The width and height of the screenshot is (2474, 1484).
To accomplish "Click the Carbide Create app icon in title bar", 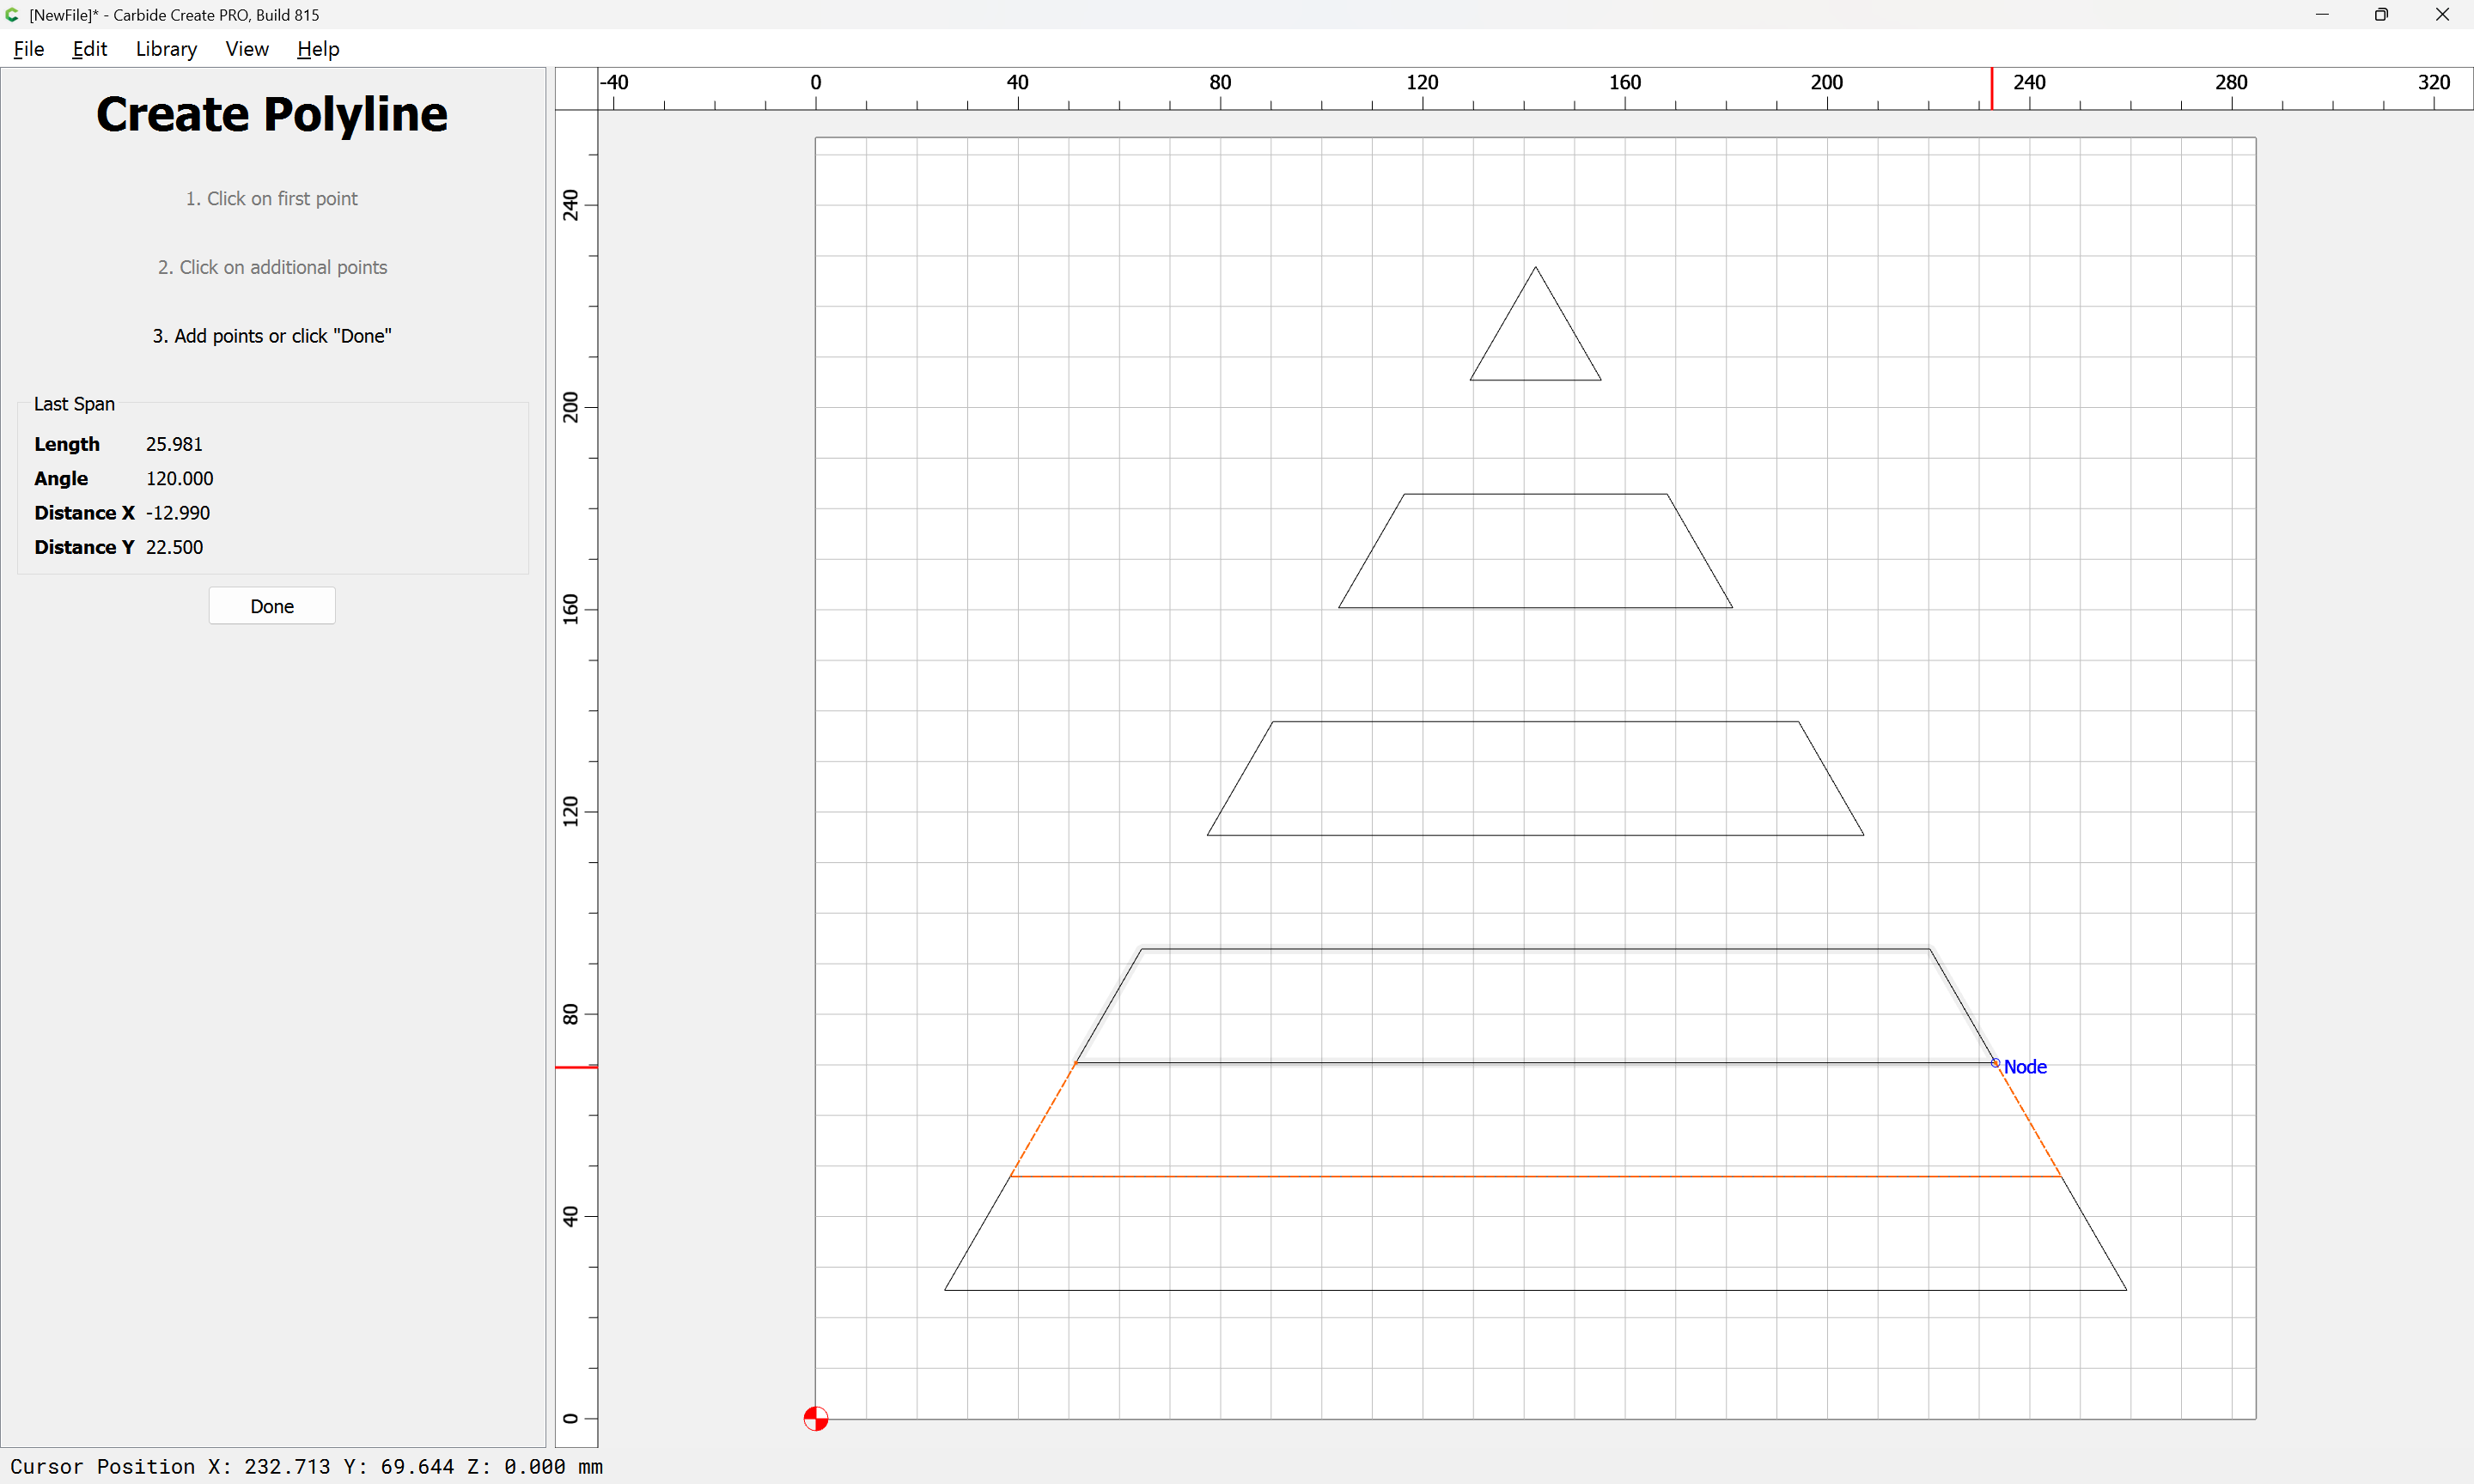I will pos(12,15).
